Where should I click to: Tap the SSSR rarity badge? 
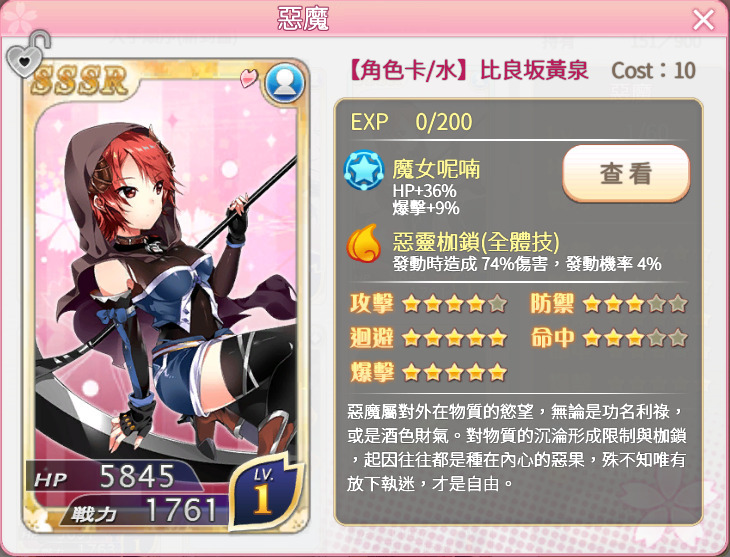click(80, 80)
